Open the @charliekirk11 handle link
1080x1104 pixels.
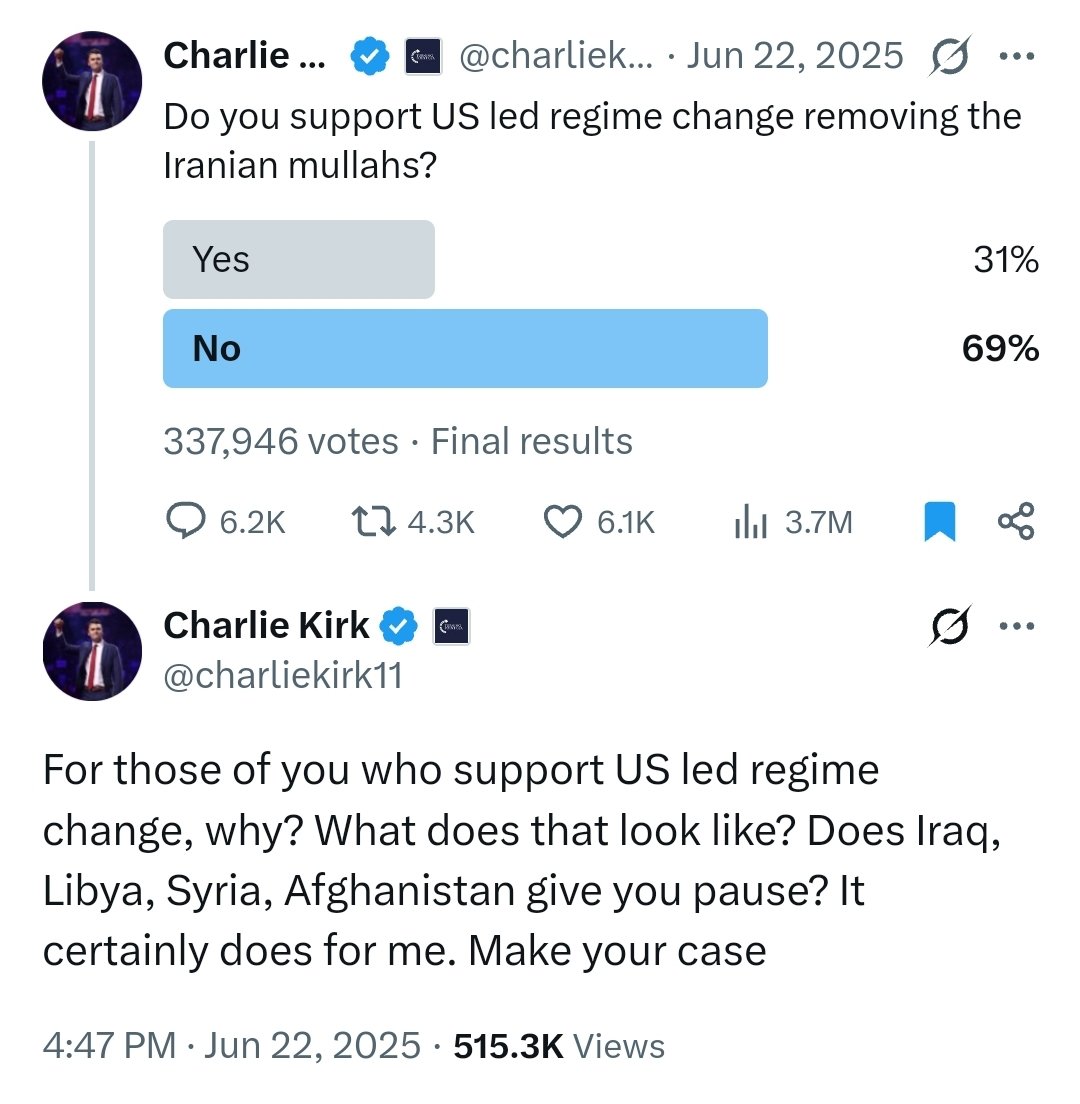pyautogui.click(x=282, y=676)
